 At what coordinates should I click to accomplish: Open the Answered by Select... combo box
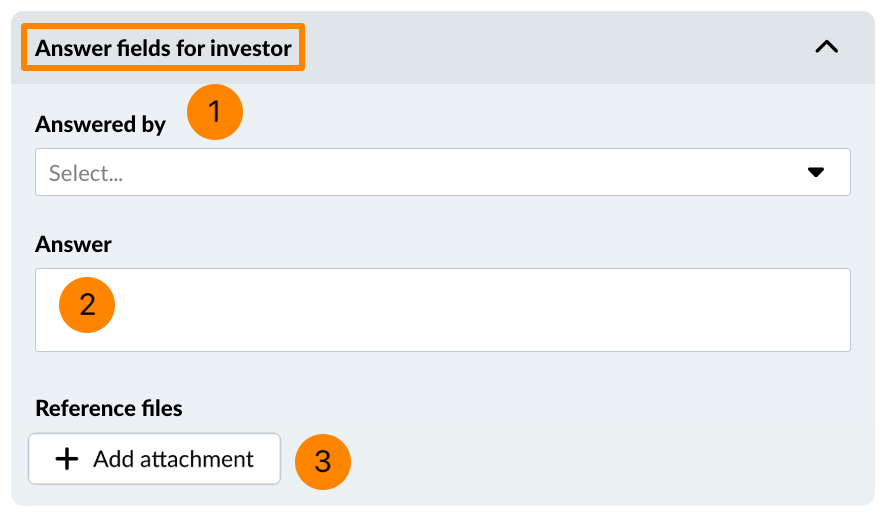(442, 172)
